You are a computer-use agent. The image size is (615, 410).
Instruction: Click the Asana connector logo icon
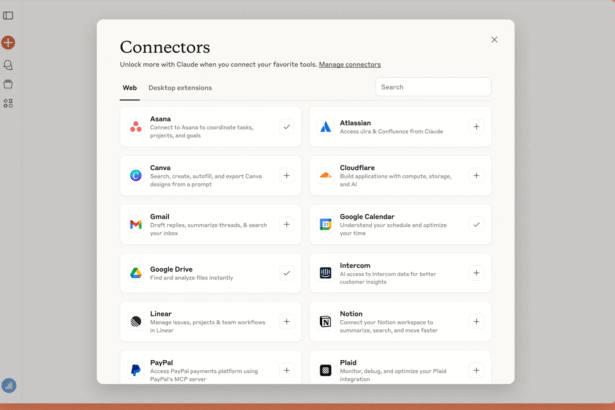click(136, 127)
